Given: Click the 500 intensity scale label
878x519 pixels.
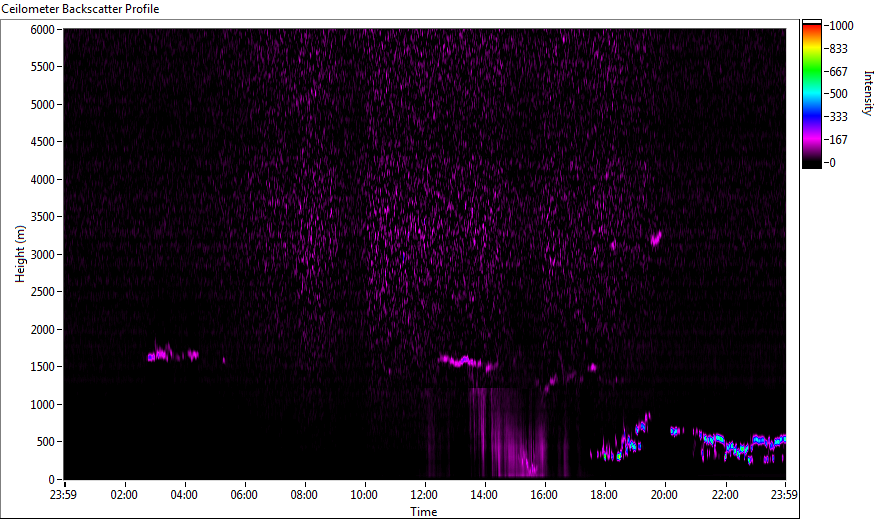Looking at the screenshot, I should pos(838,93).
